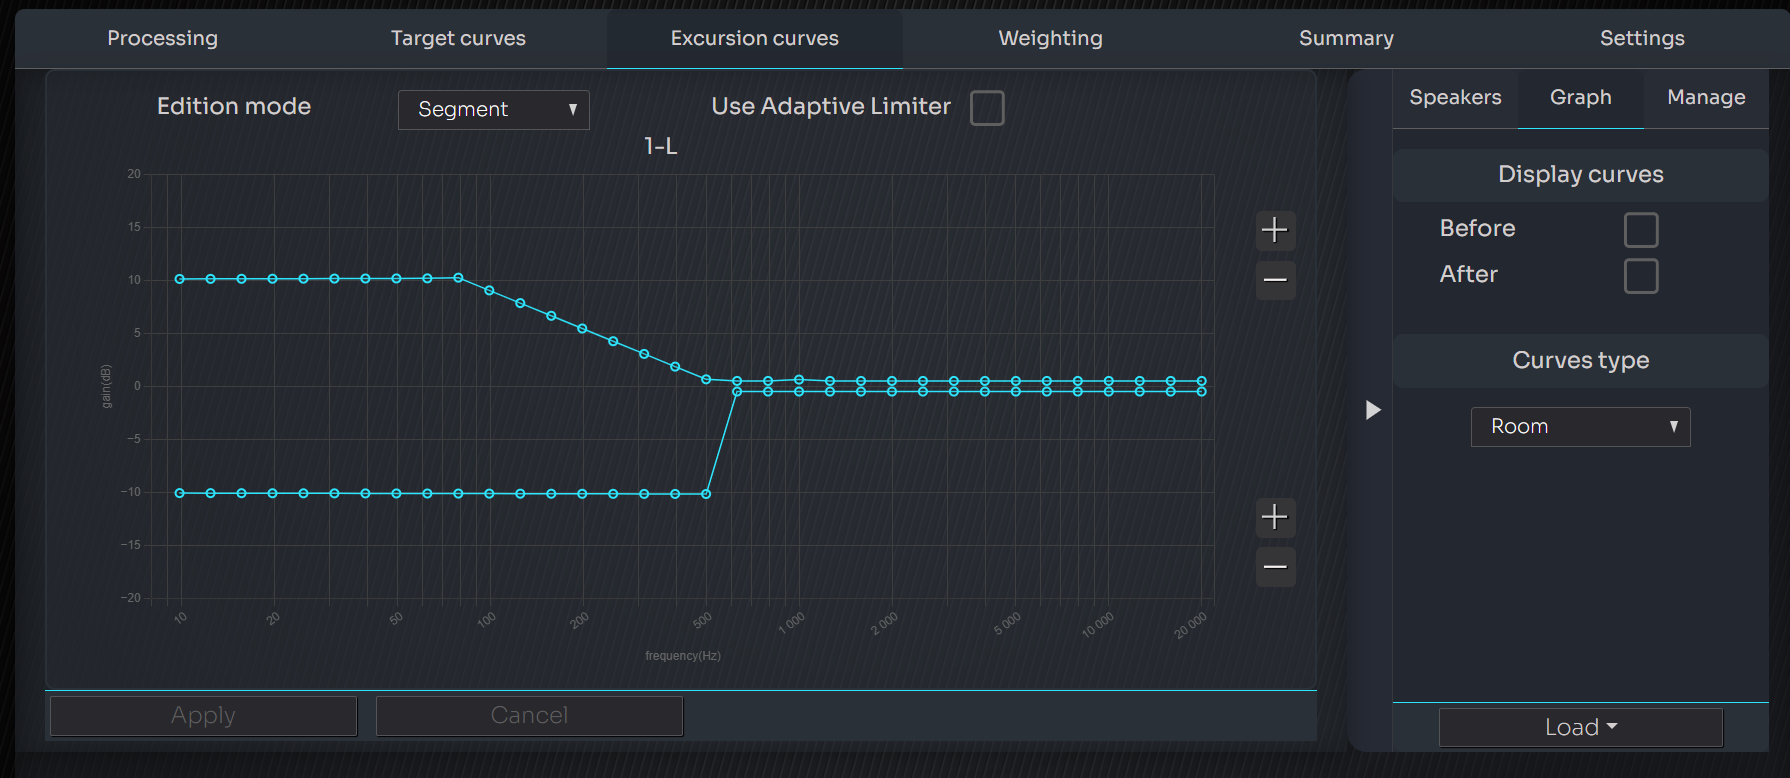Enable the Use Adaptive Limiter checkbox
This screenshot has width=1790, height=778.
click(x=987, y=108)
